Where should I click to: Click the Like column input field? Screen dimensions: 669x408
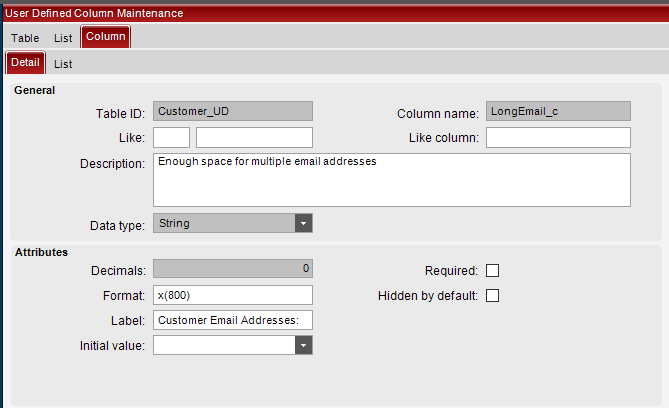[558, 137]
